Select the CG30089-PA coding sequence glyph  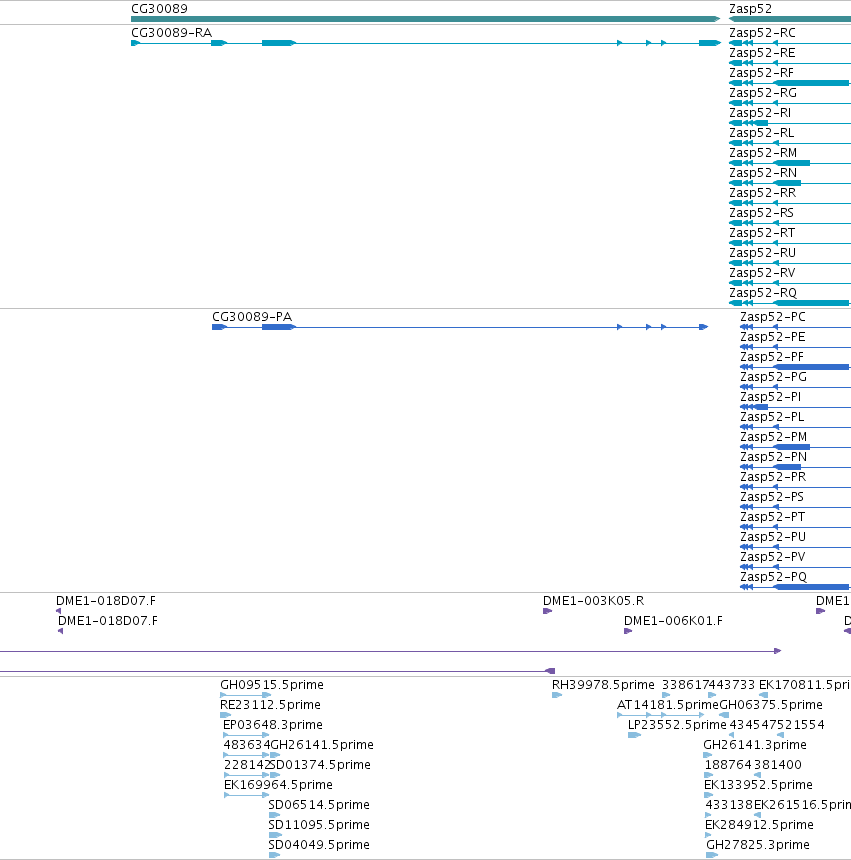pos(460,327)
